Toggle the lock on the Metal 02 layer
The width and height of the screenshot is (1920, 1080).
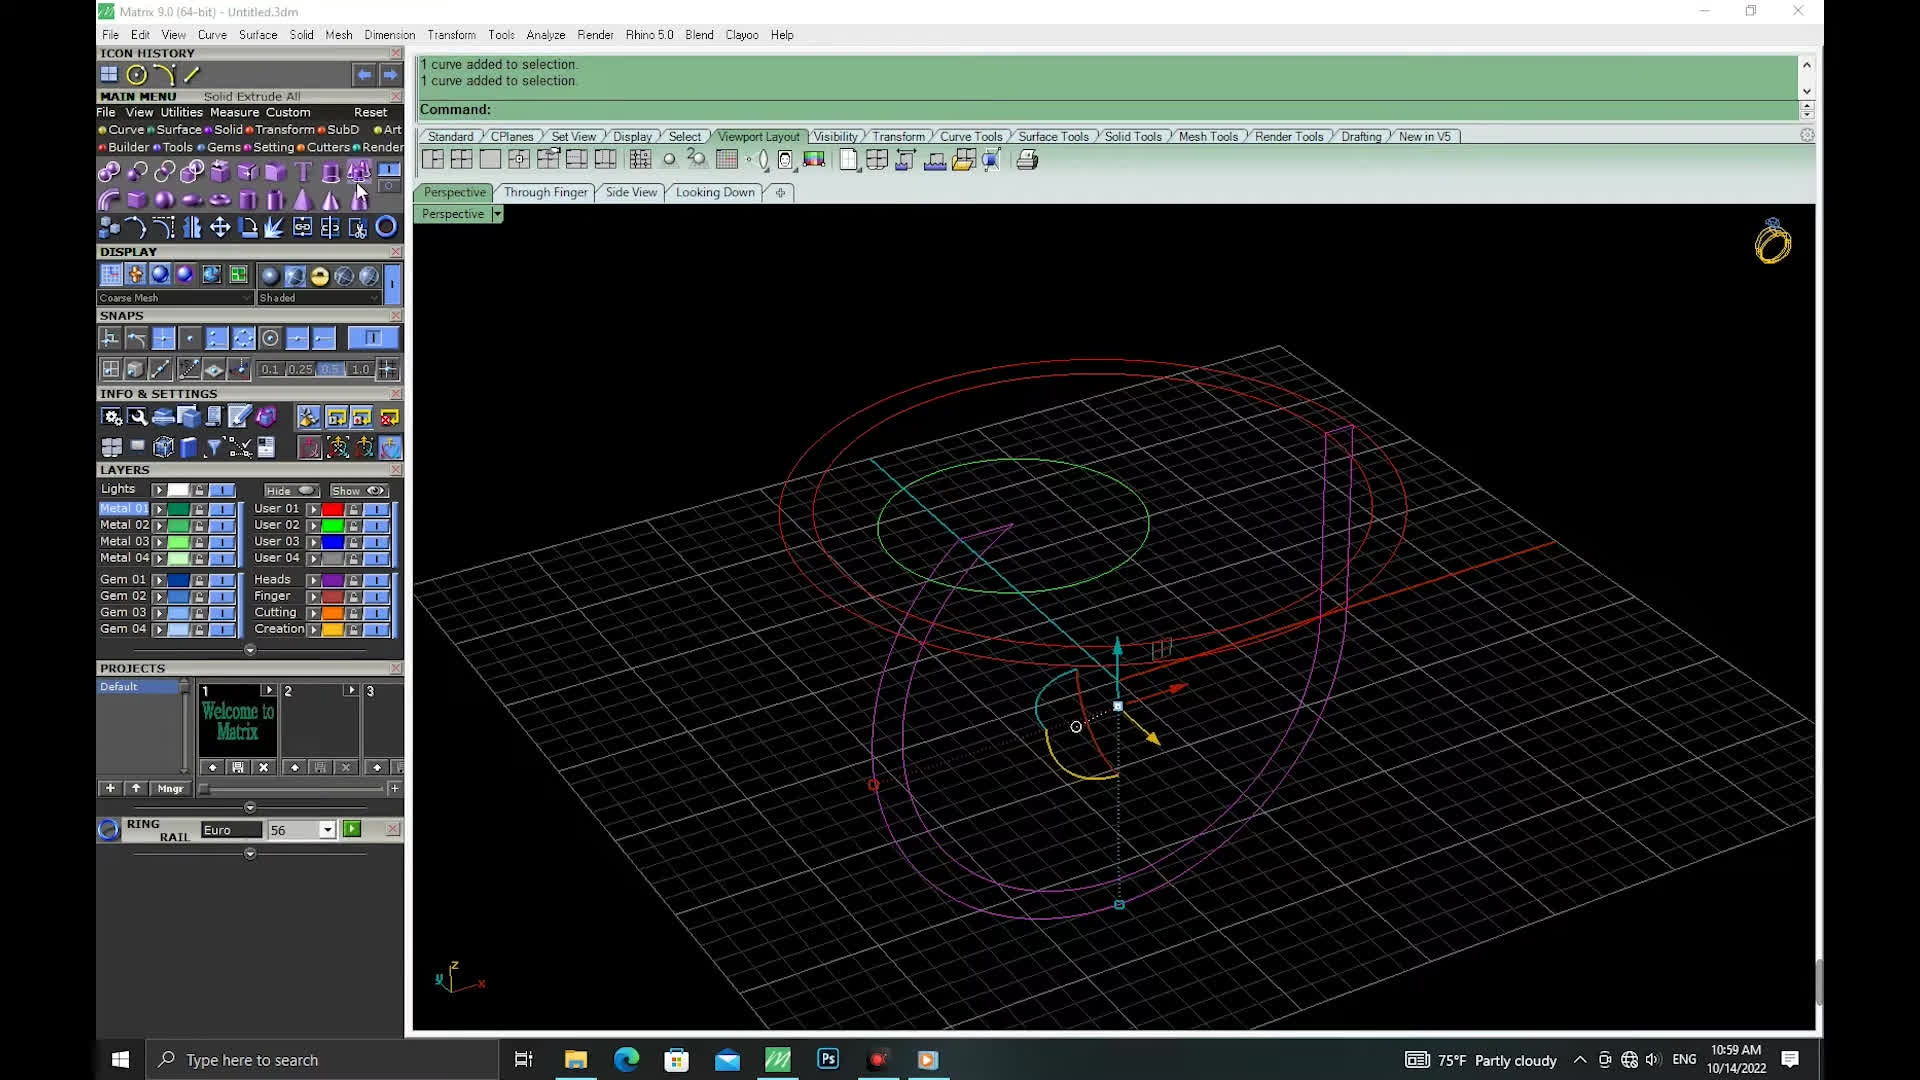coord(199,525)
